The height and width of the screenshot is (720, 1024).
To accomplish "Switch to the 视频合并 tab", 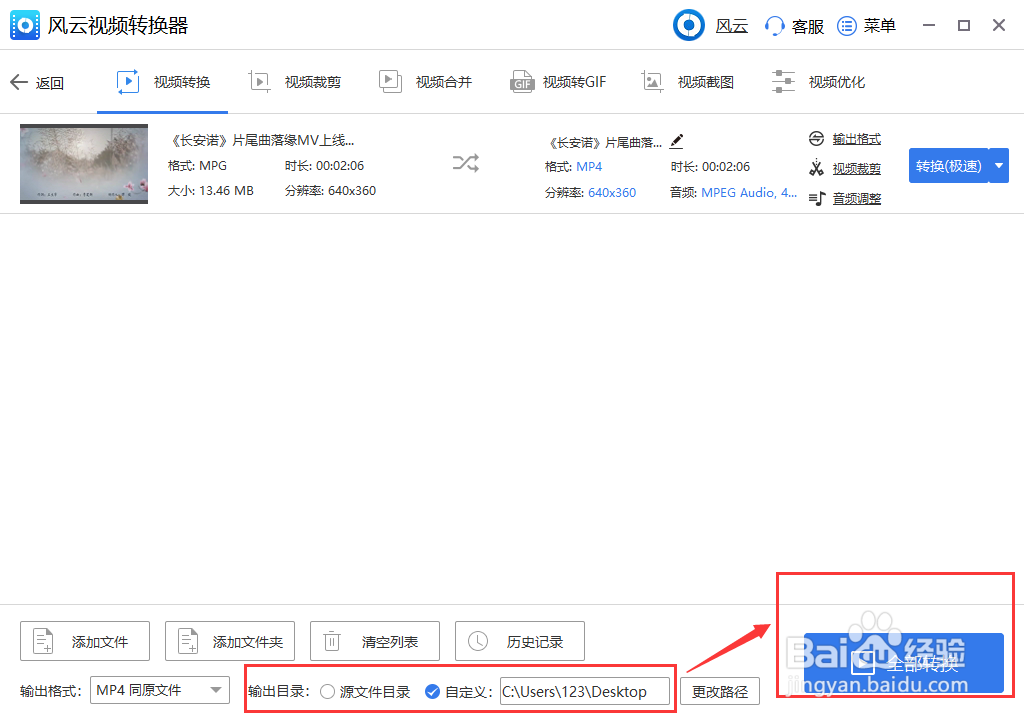I will coord(425,82).
